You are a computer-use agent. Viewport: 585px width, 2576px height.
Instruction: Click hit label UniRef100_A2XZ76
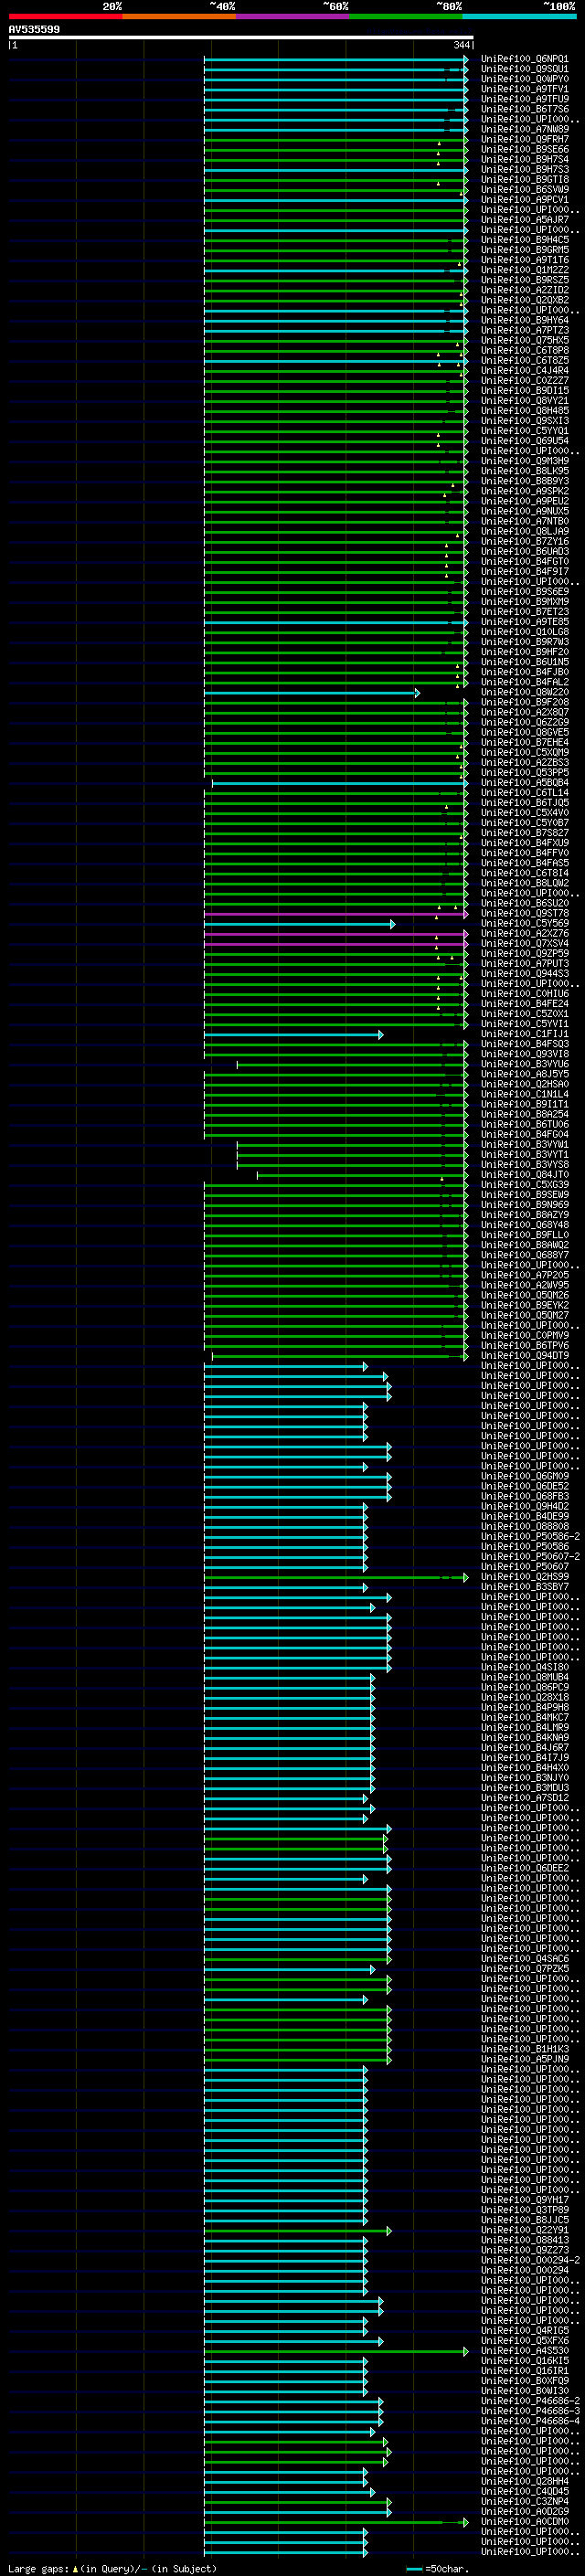point(524,933)
